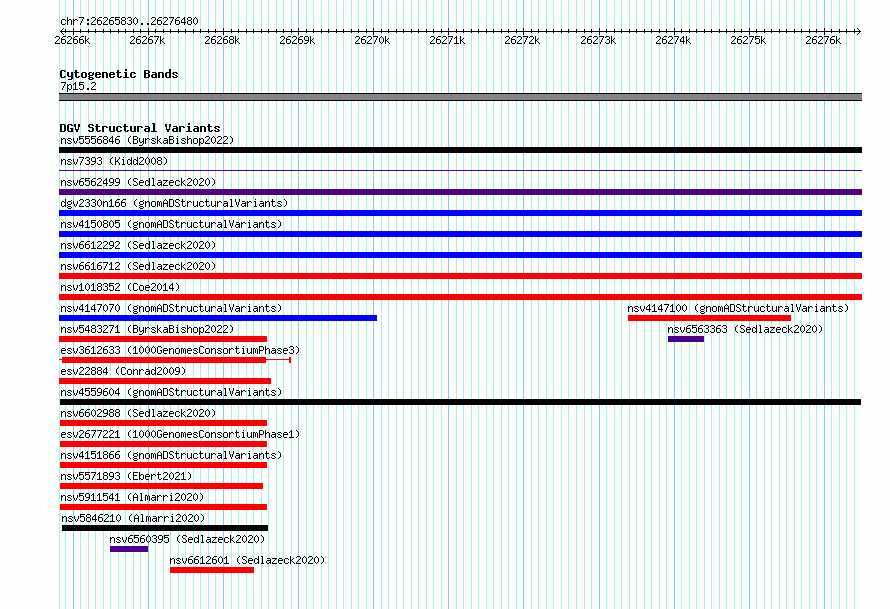The image size is (890, 609).
Task: Open nsv4147070 (gnomADStructuralVariants) label
Action: pyautogui.click(x=171, y=308)
